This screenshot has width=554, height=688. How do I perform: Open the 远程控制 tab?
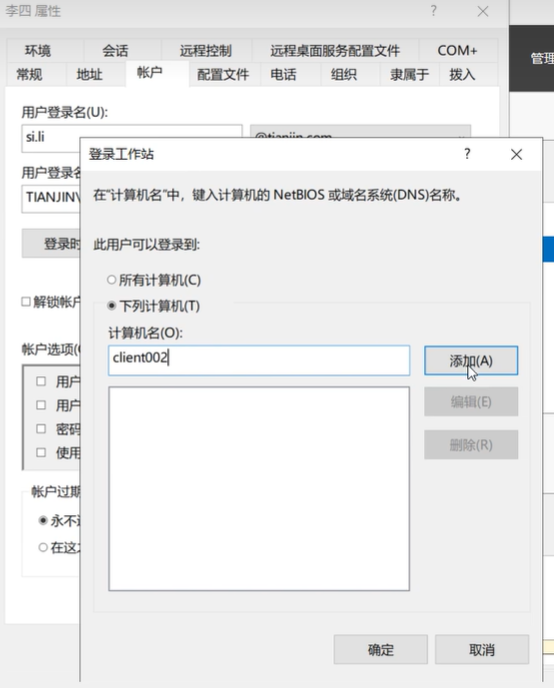click(206, 51)
